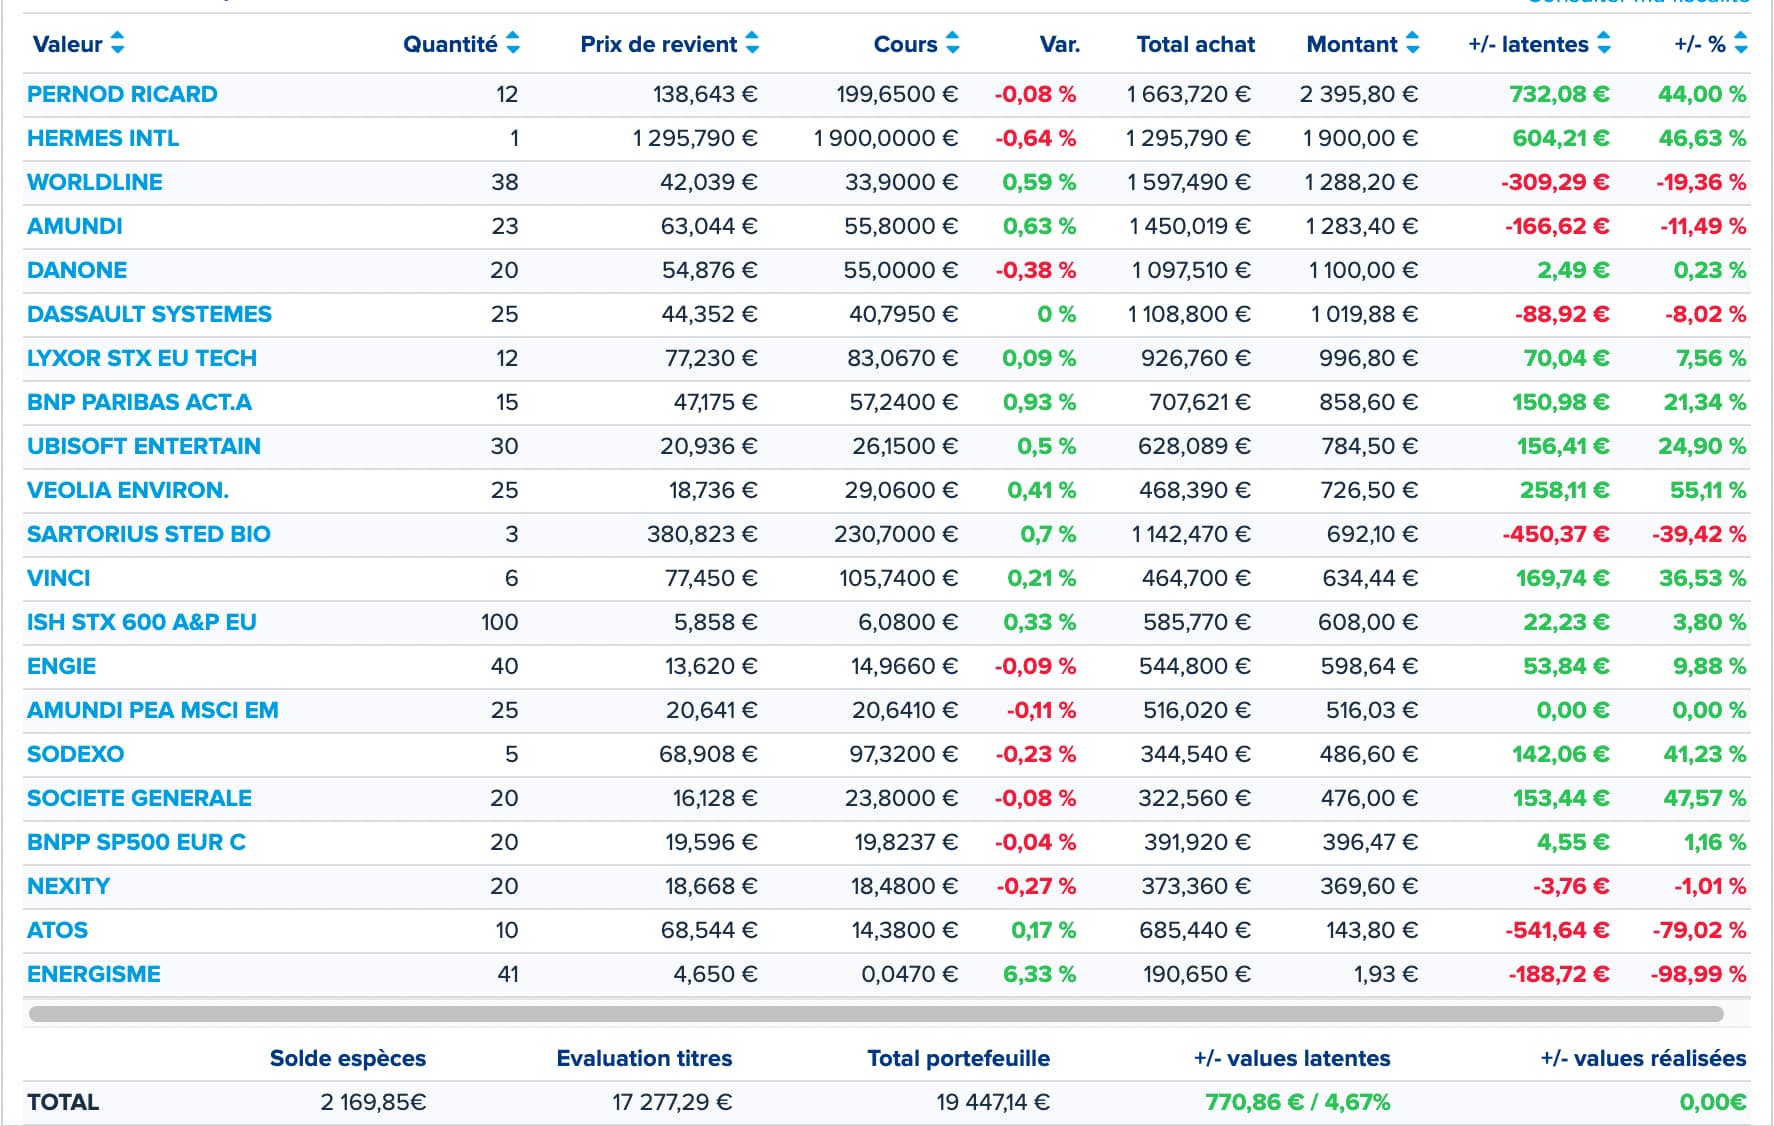This screenshot has height=1126, width=1774.
Task: Click the Cours column header
Action: pos(906,44)
